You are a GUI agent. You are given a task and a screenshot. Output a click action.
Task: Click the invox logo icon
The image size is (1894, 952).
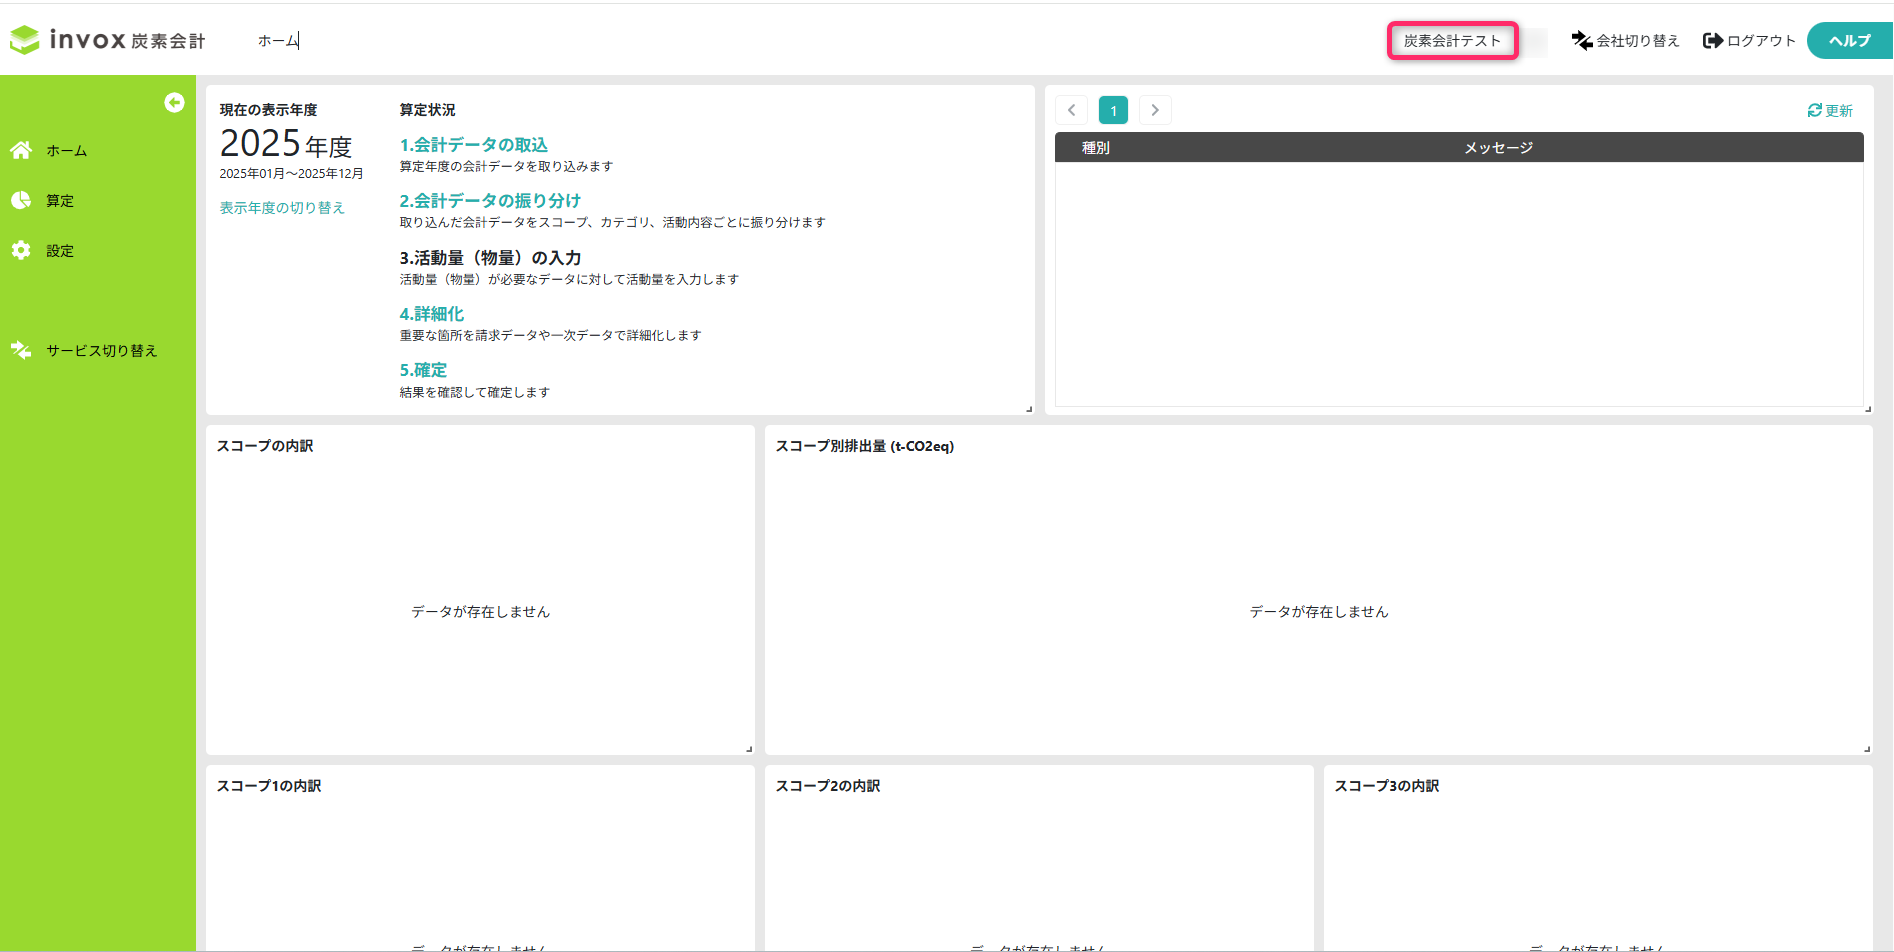25,40
